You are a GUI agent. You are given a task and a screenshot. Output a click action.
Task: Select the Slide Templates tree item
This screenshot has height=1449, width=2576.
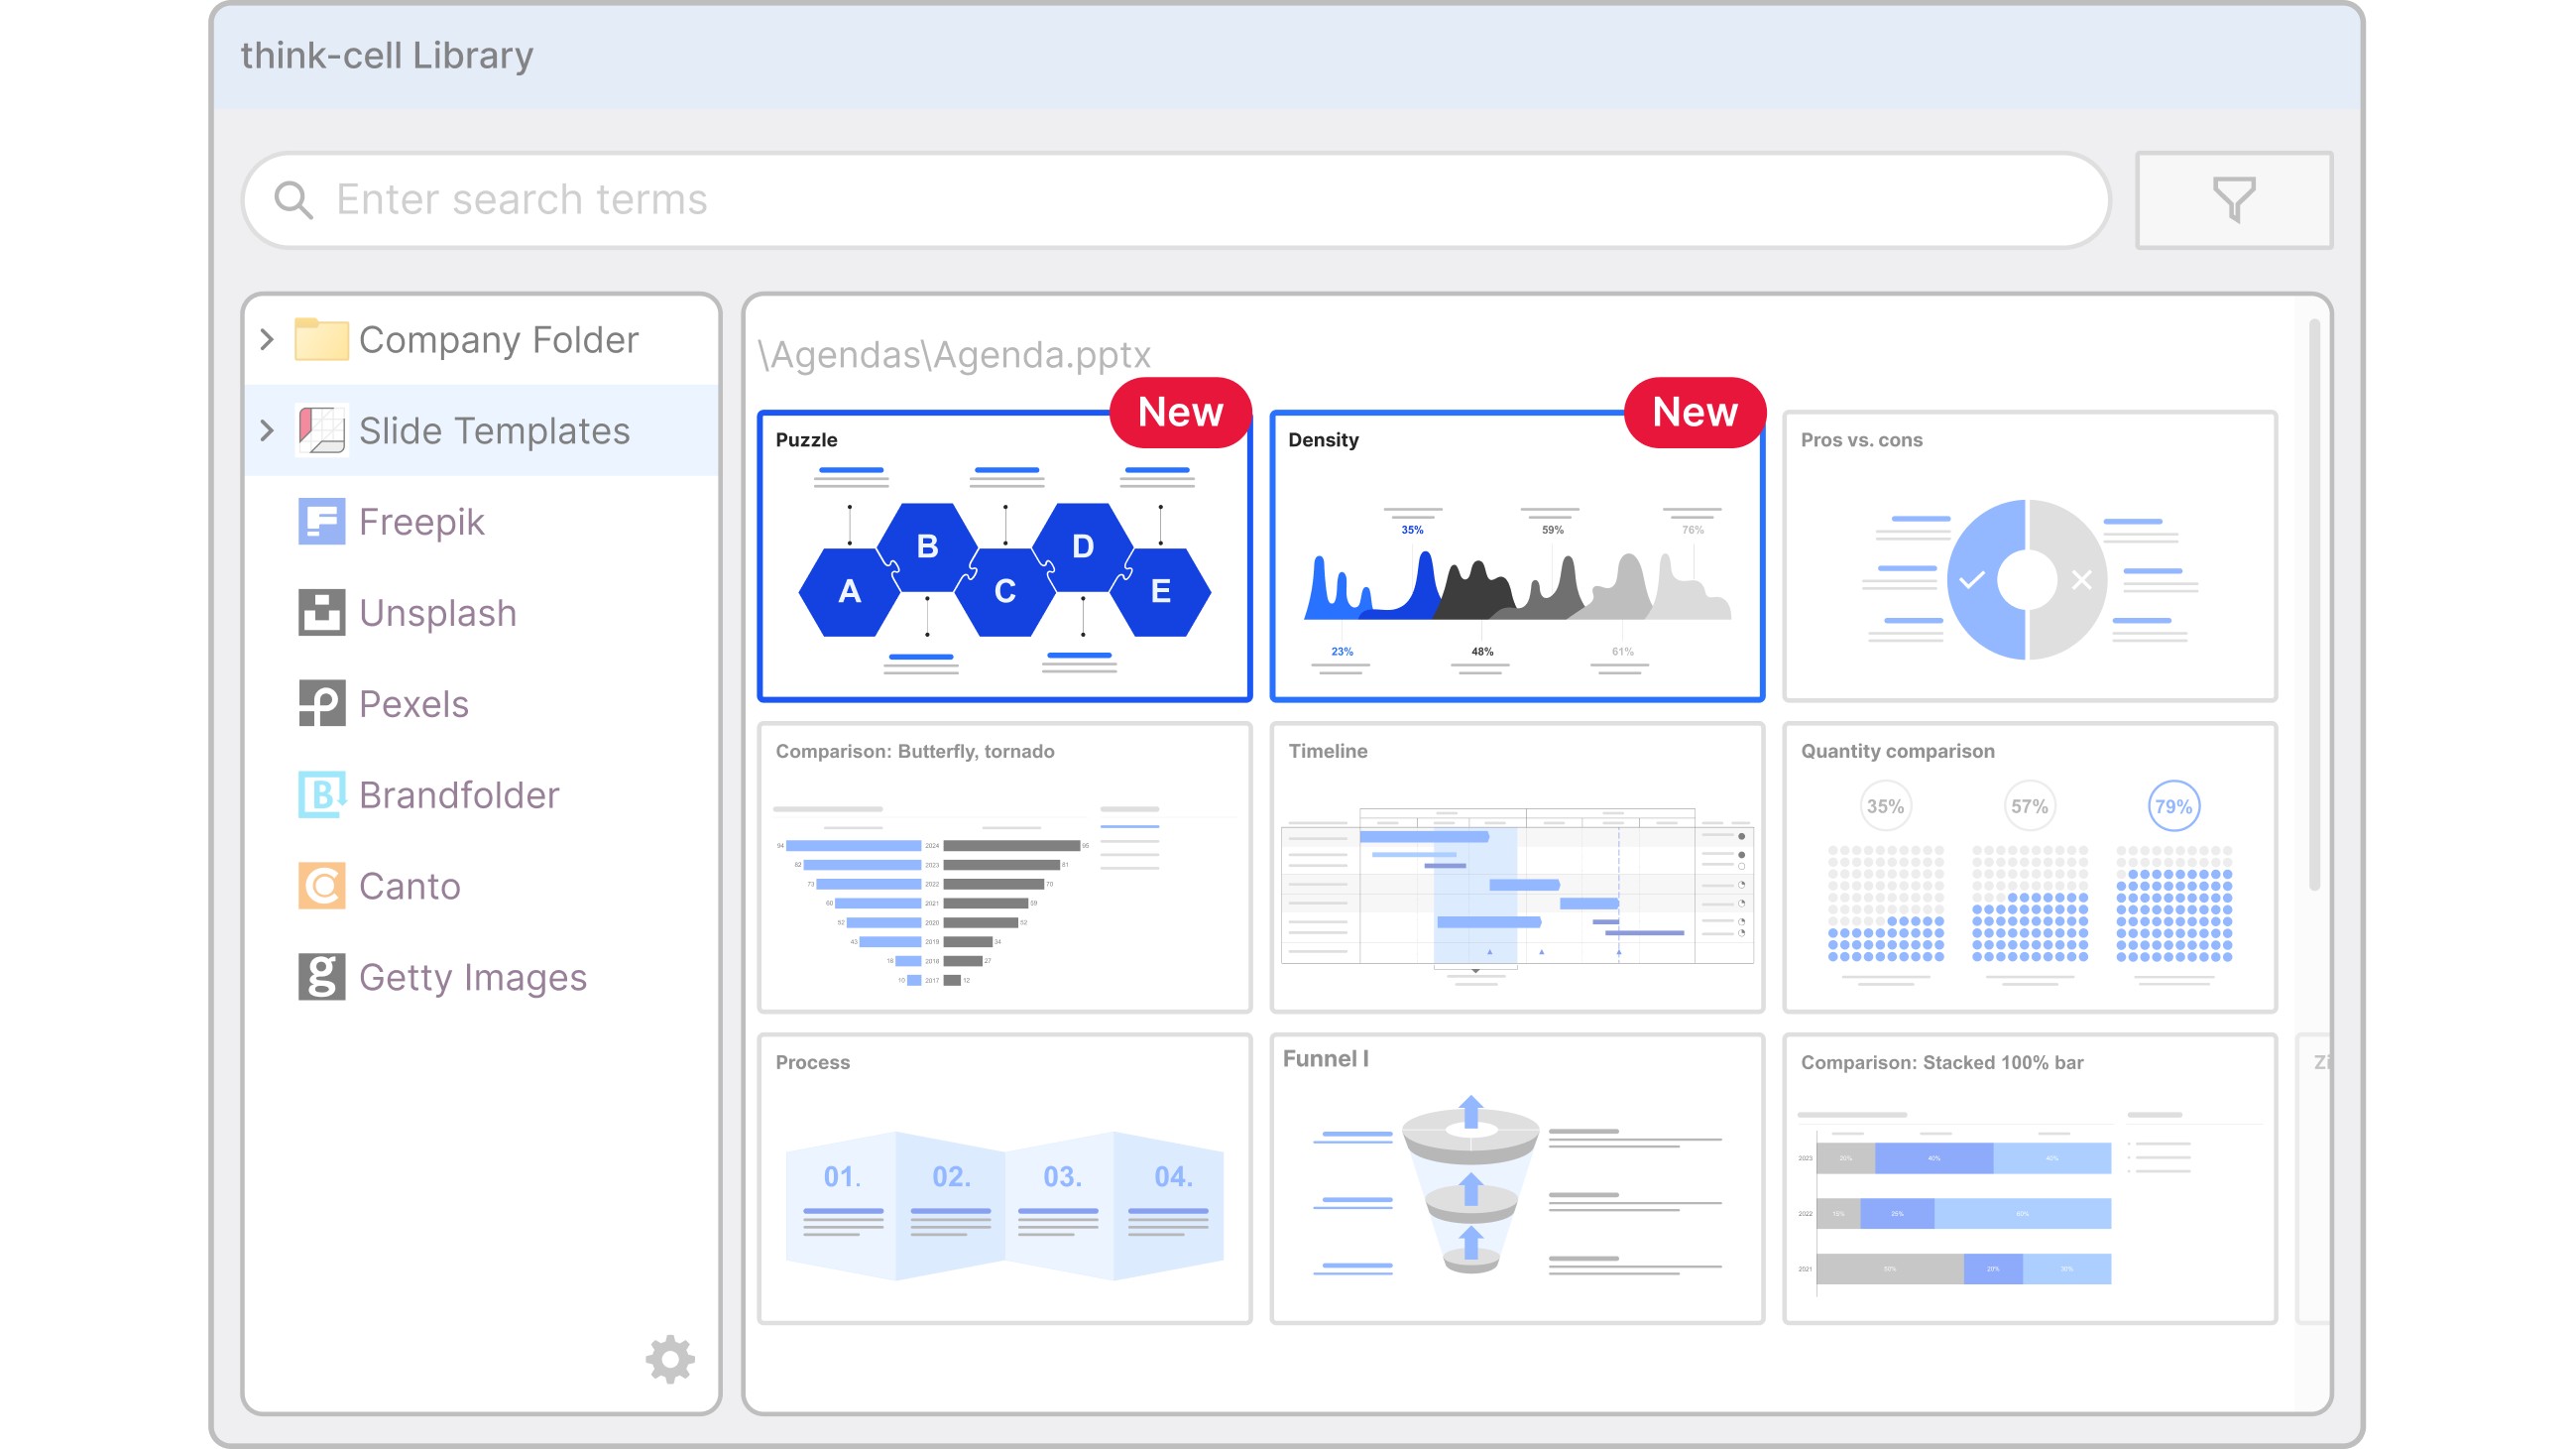point(493,431)
